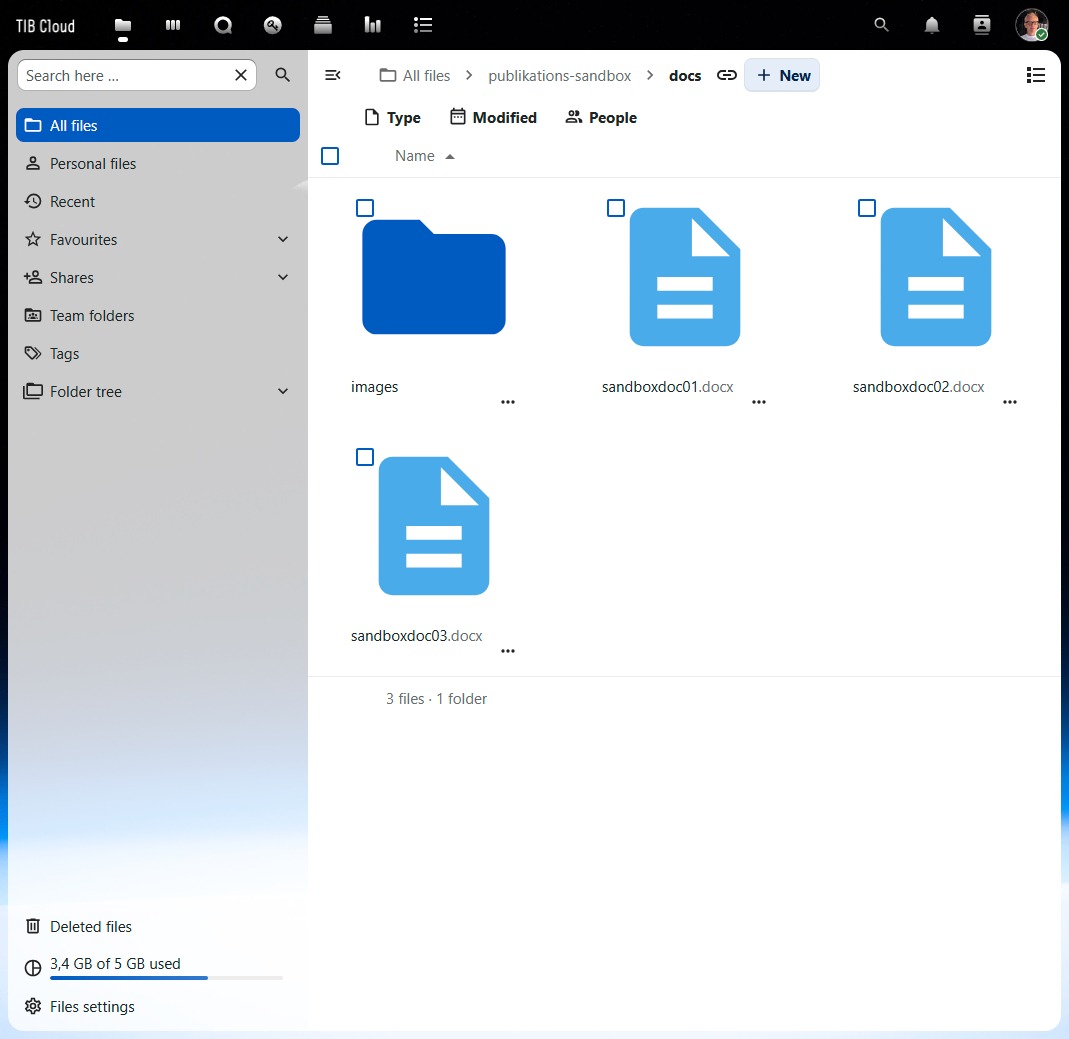Enable the select-all files checkbox
This screenshot has width=1069, height=1039.
point(330,156)
